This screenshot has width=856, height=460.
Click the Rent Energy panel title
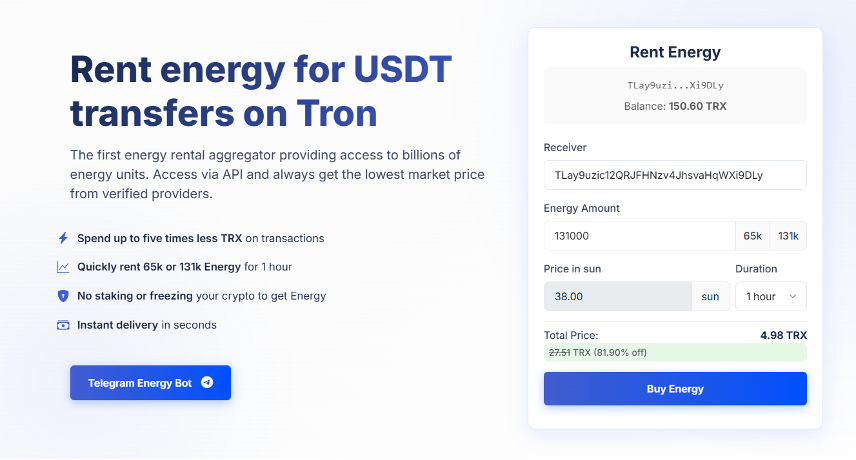[x=675, y=52]
